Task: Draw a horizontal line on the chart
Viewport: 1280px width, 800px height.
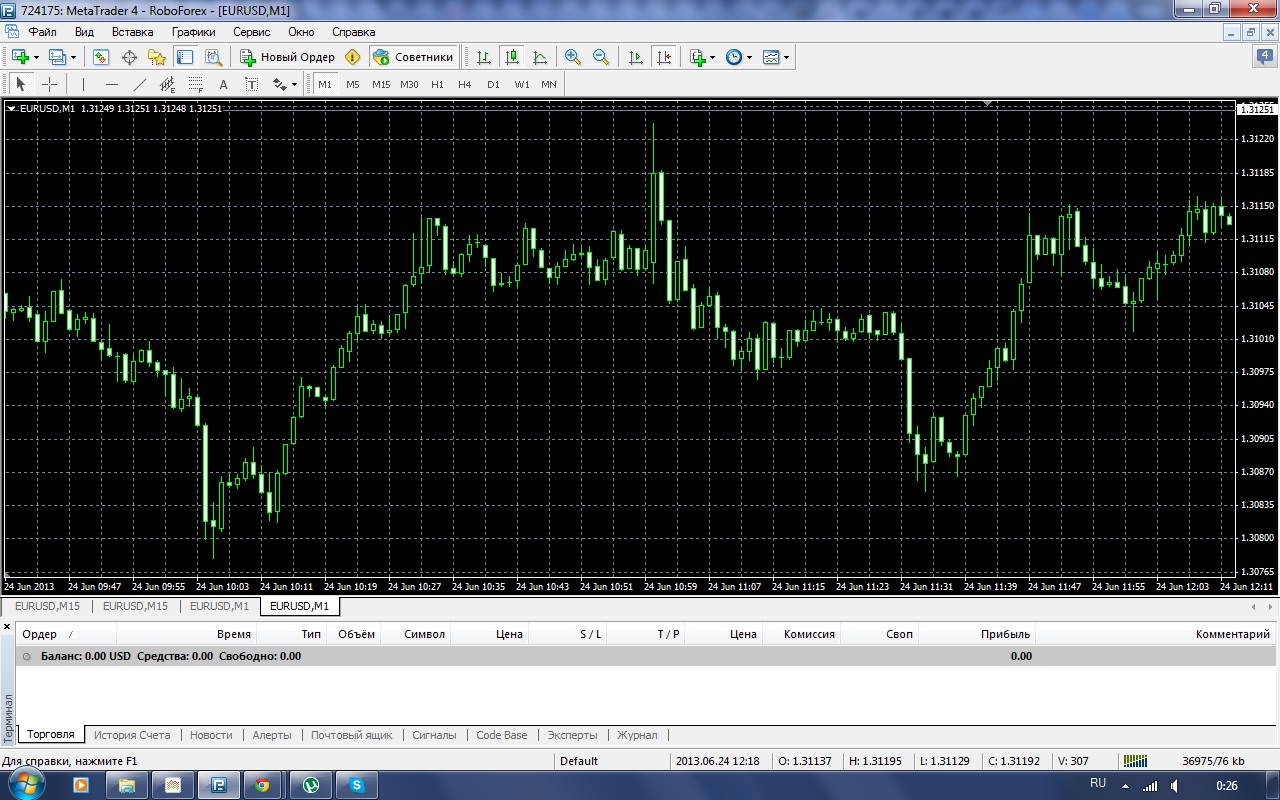Action: point(111,84)
